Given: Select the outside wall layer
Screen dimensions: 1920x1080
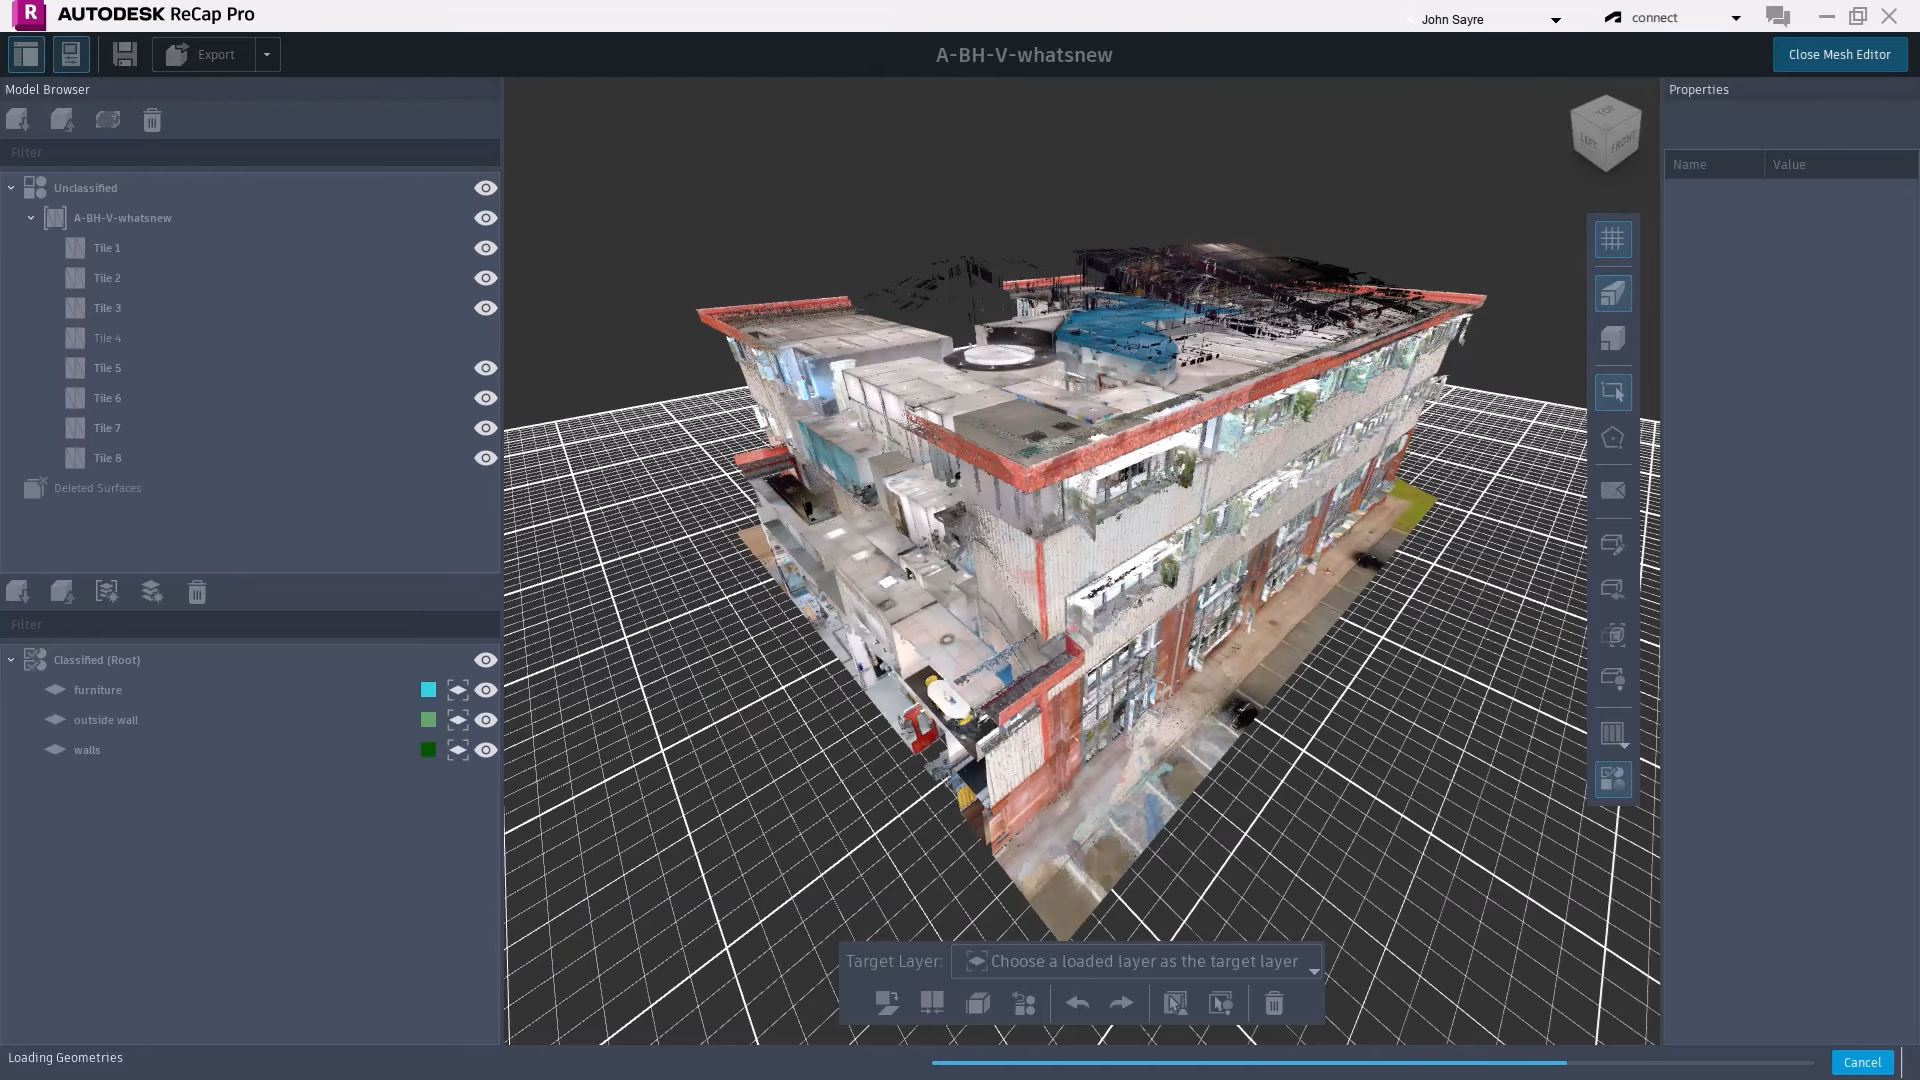Looking at the screenshot, I should pos(106,720).
